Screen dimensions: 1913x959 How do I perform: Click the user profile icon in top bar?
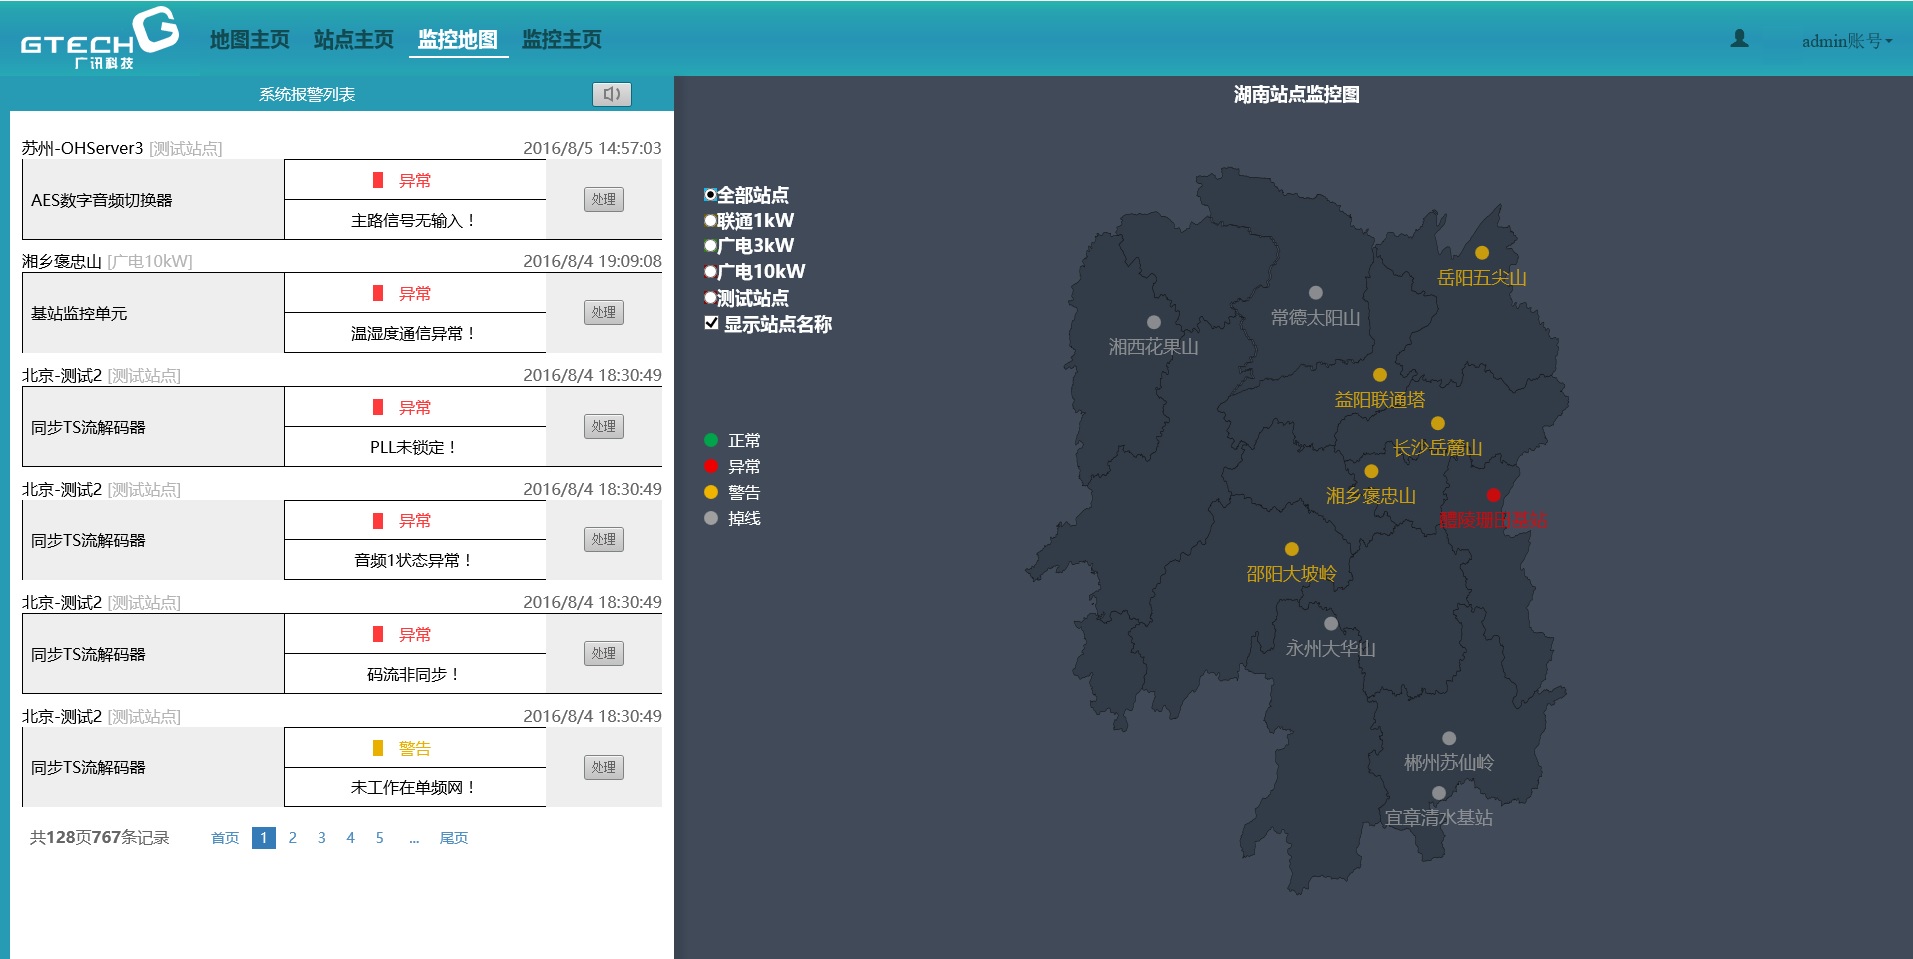point(1740,38)
